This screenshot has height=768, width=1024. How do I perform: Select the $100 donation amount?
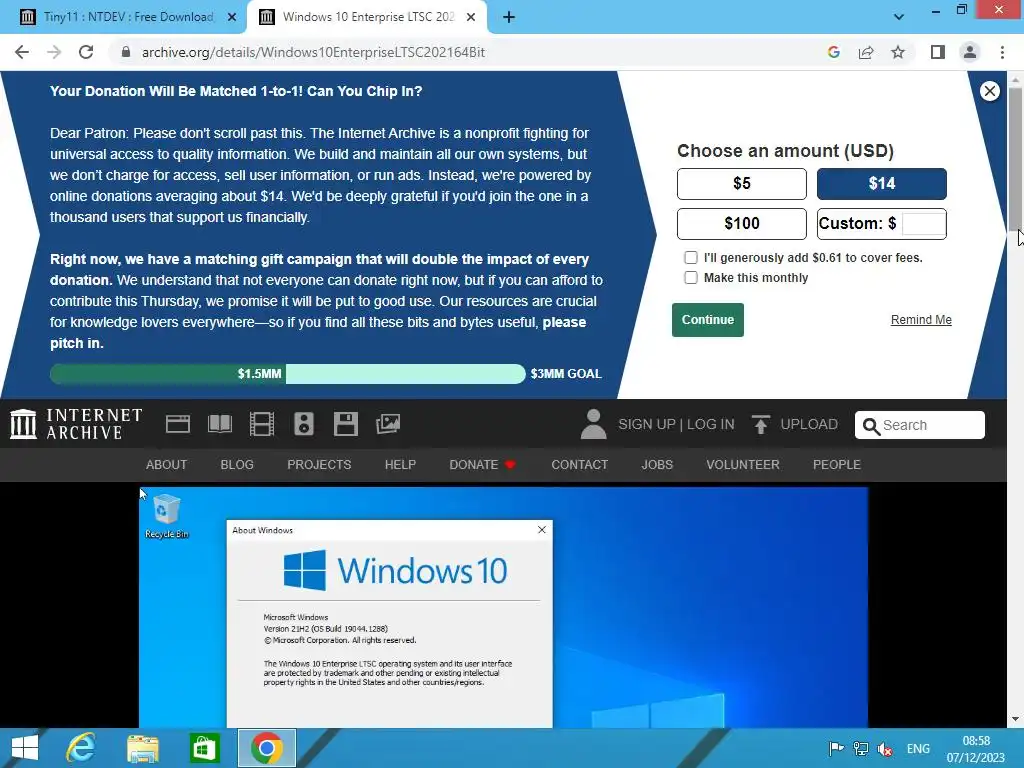pos(742,224)
